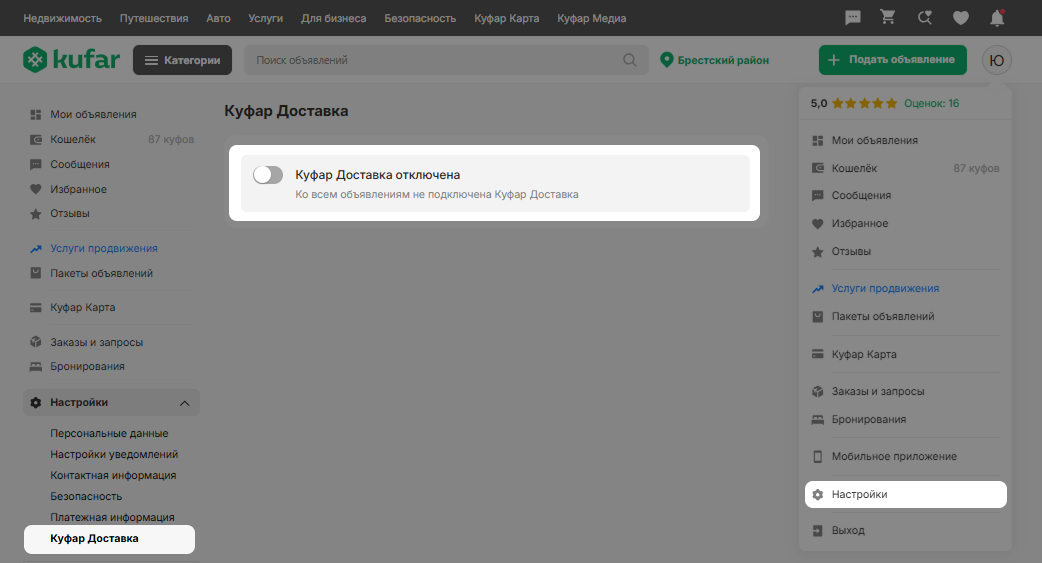This screenshot has height=563, width=1042.
Task: Open the messages chat icon in top bar
Action: [x=853, y=18]
